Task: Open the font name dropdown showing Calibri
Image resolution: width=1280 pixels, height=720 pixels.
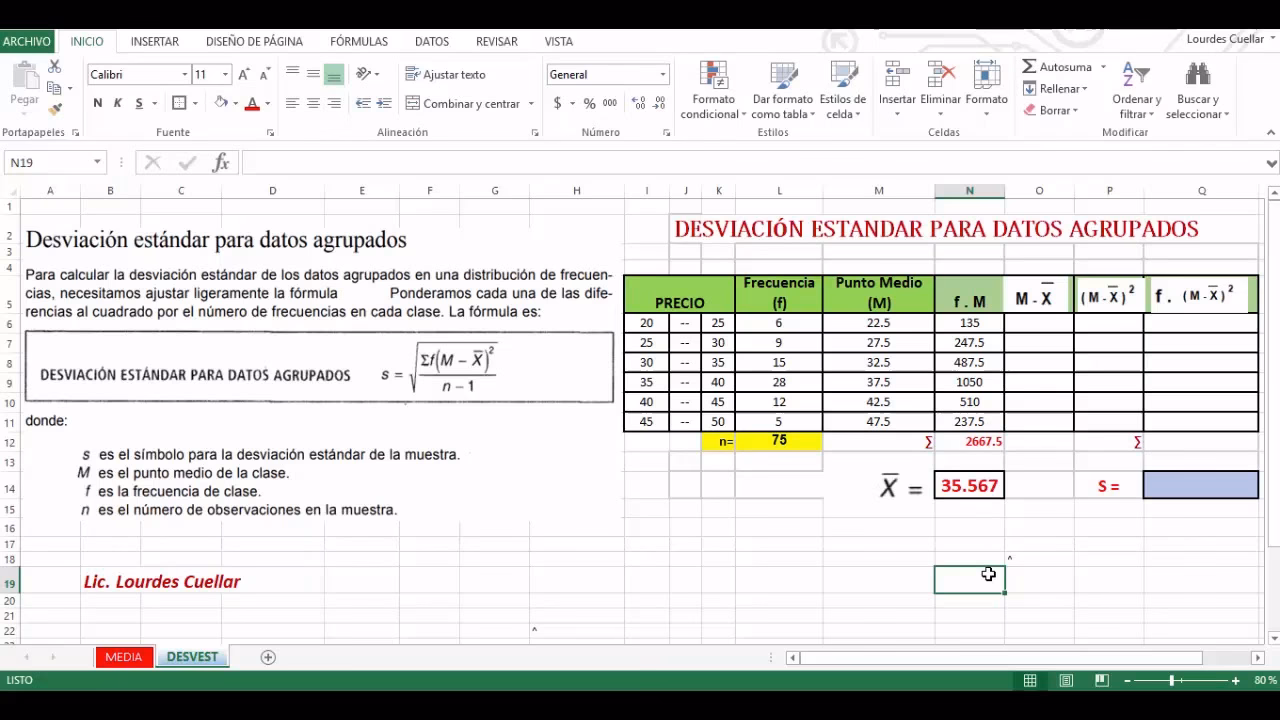Action: (x=185, y=74)
